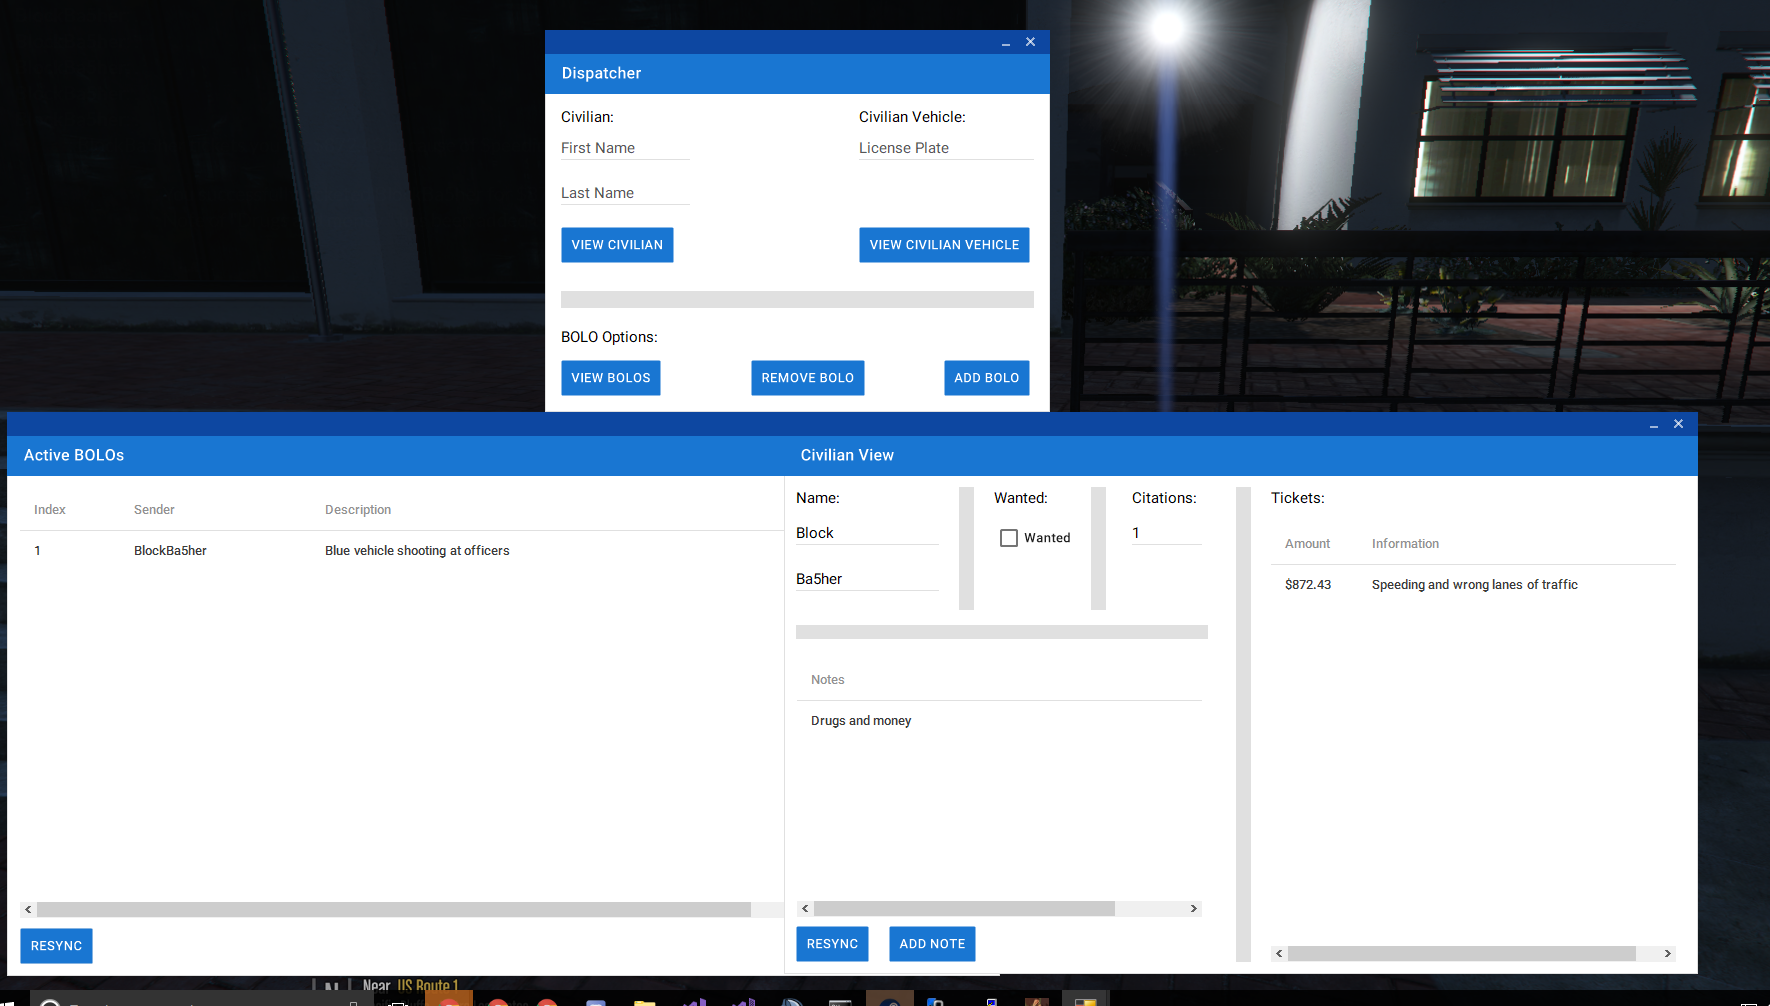Image resolution: width=1770 pixels, height=1006 pixels.
Task: Close the Dispatcher window
Action: coord(1030,42)
